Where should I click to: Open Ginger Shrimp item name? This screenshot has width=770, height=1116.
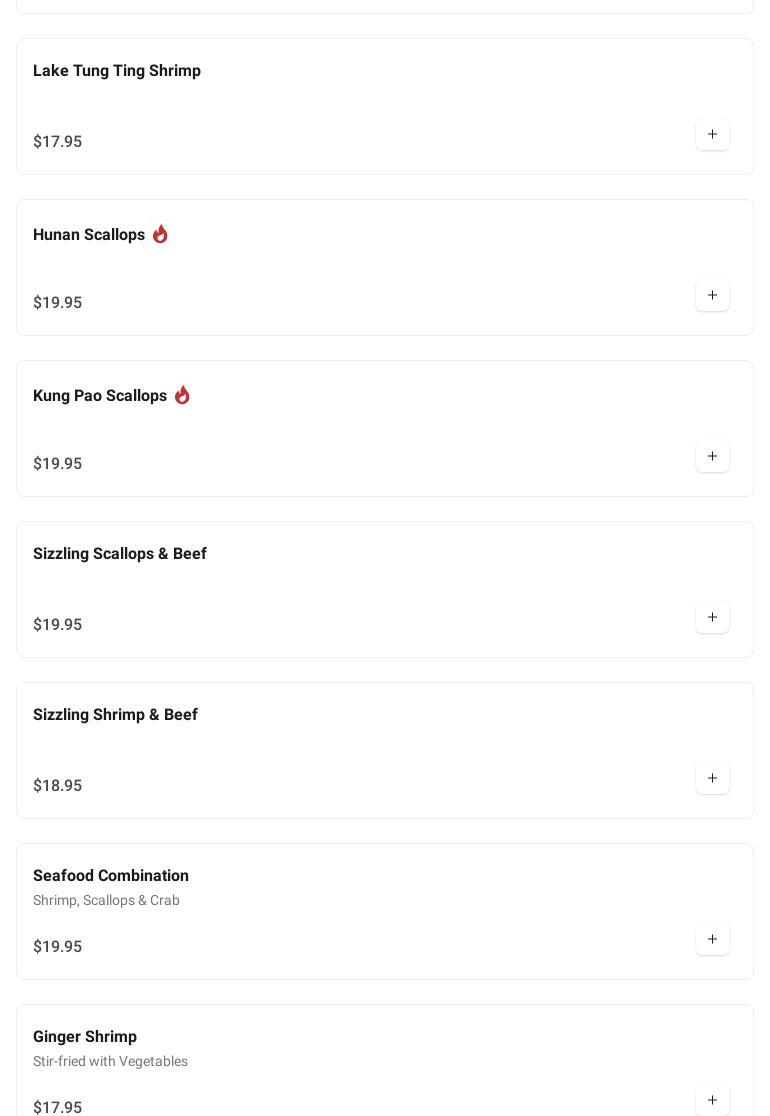(x=85, y=1037)
